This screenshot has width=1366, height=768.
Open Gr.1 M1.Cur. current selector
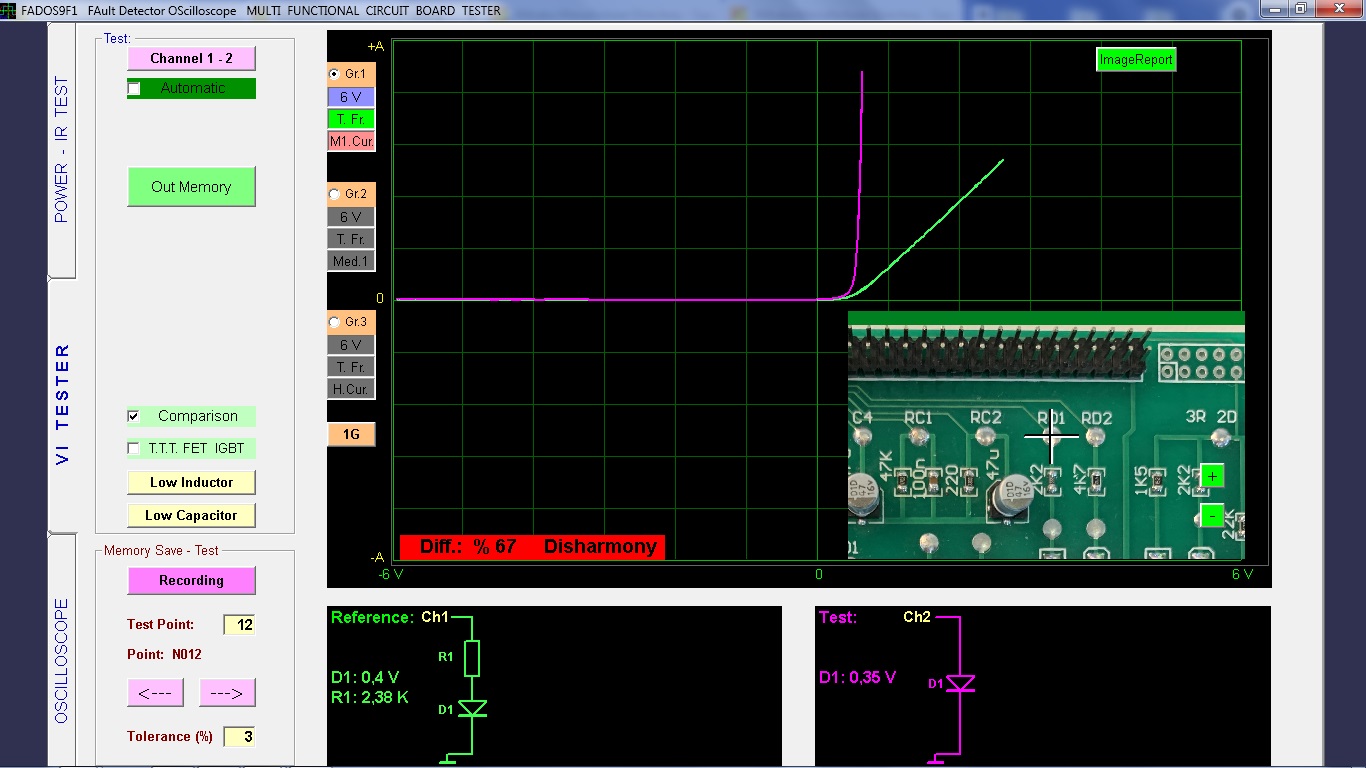point(351,142)
